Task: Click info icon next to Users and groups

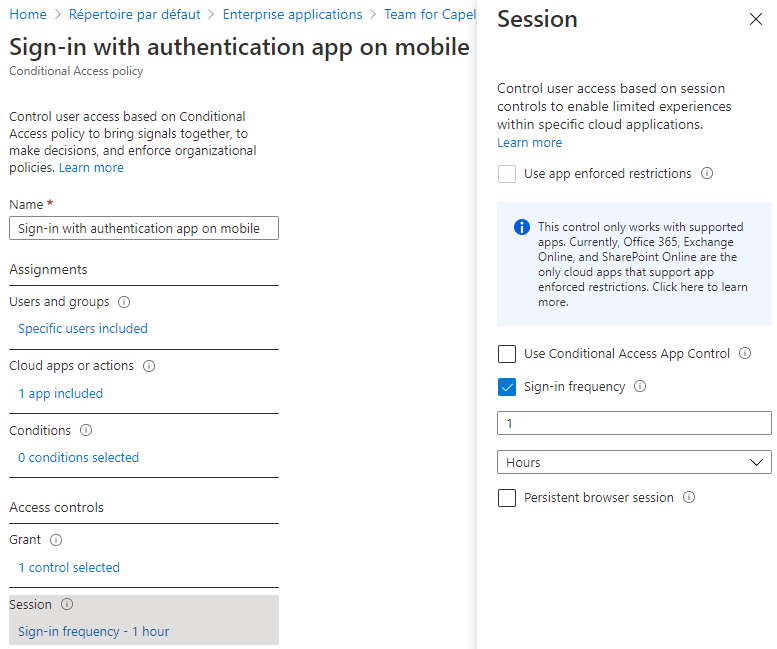Action: click(x=124, y=302)
